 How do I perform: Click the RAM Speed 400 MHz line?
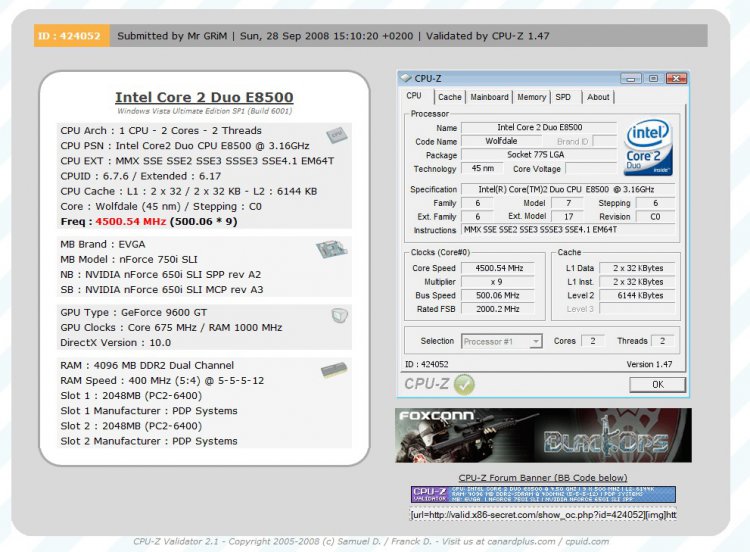tap(162, 381)
